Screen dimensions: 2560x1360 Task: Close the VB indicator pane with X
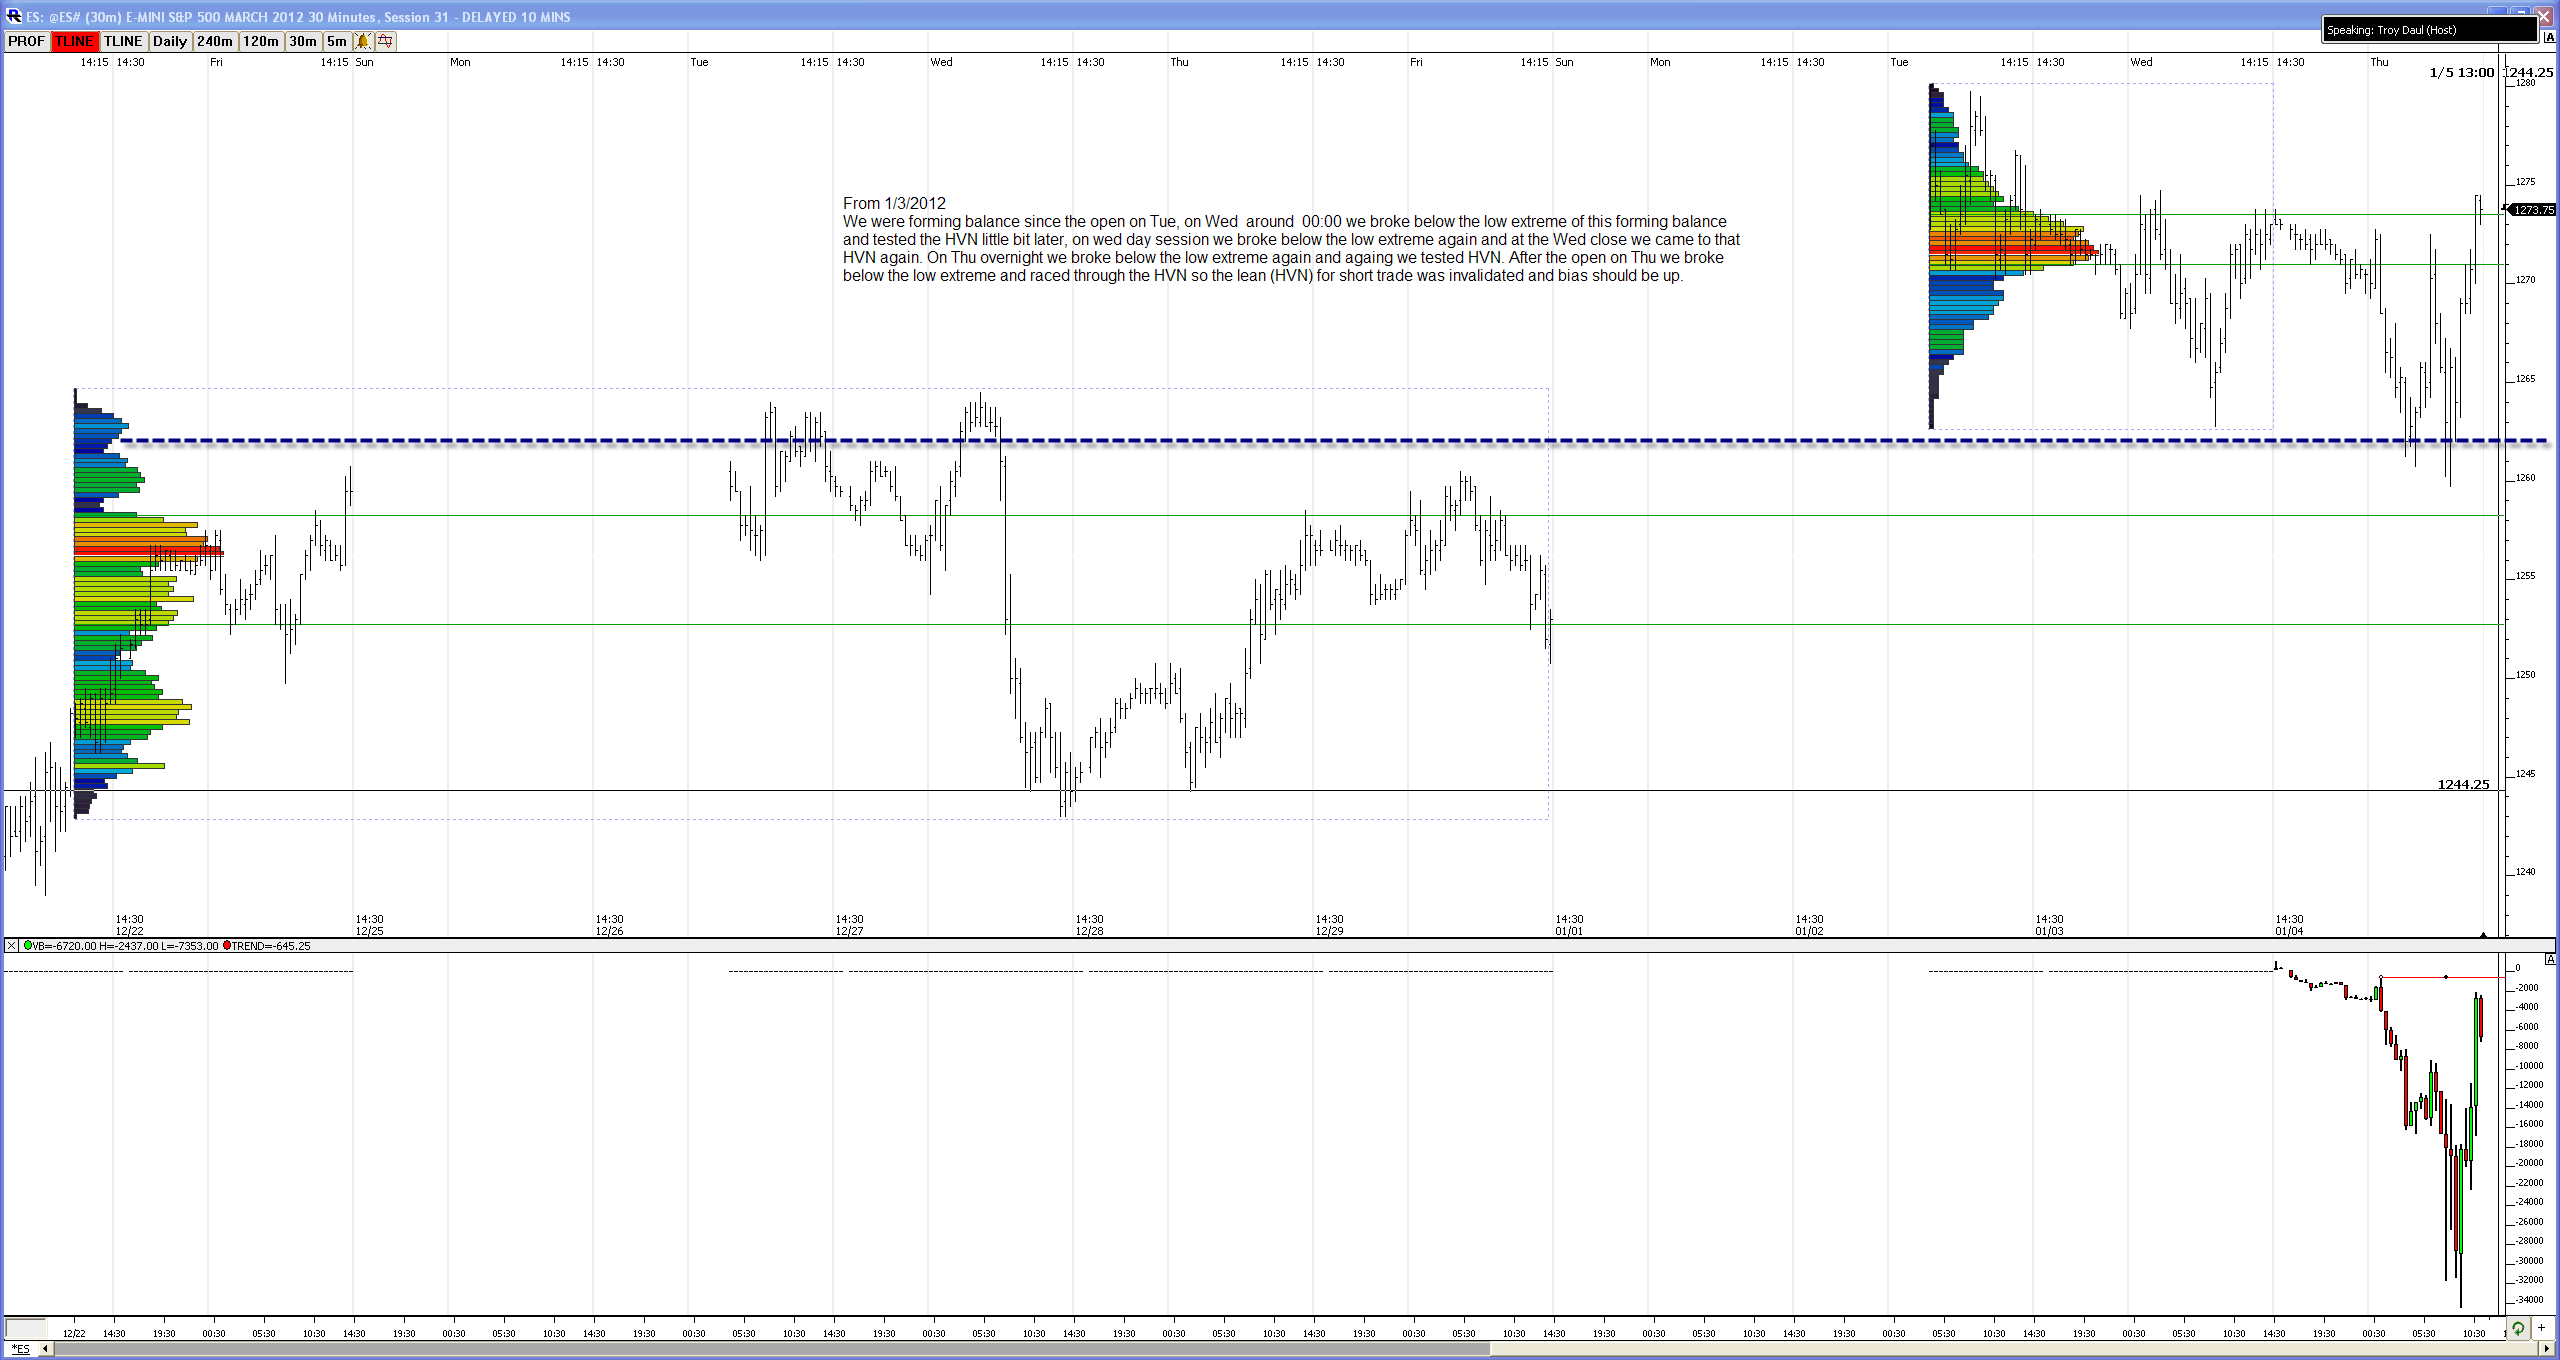pyautogui.click(x=11, y=945)
